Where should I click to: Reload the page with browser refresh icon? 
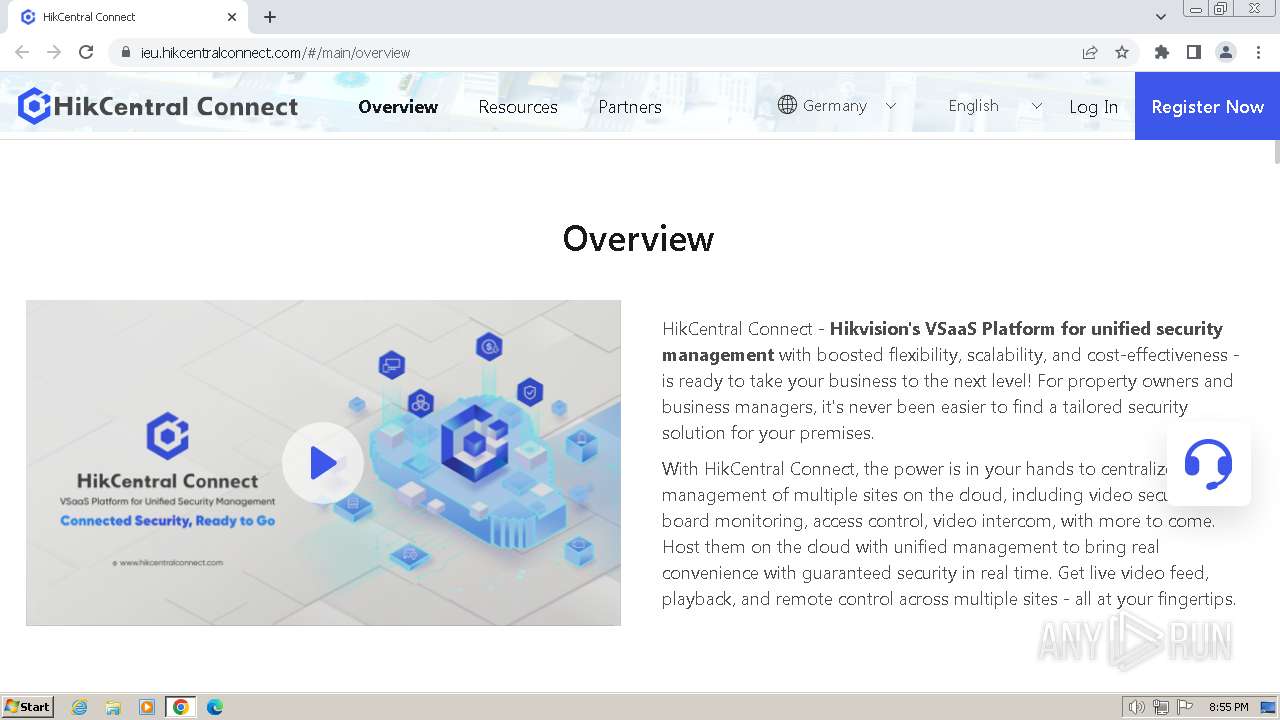(x=86, y=52)
